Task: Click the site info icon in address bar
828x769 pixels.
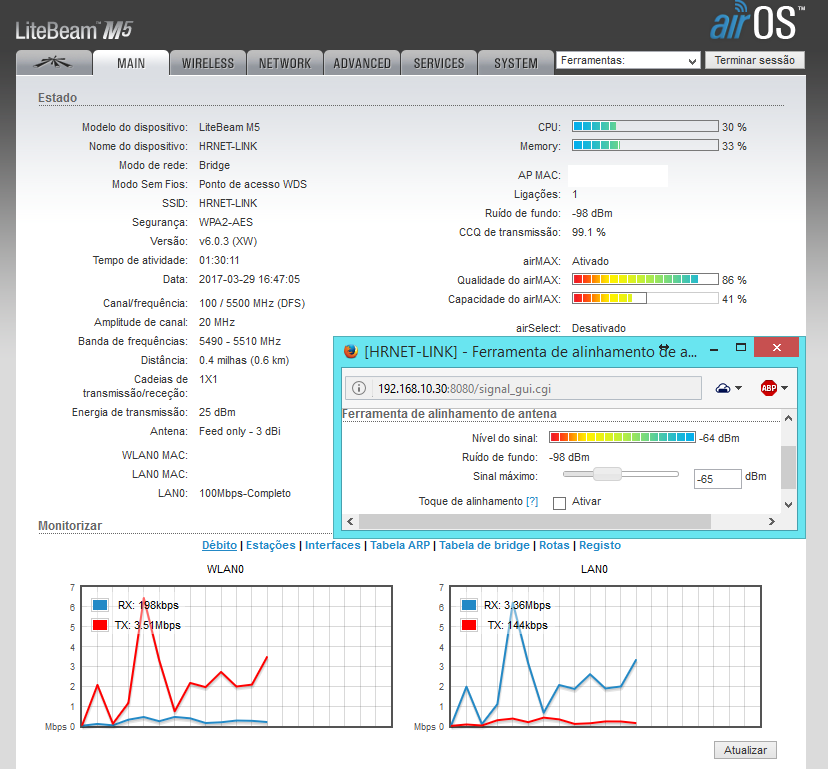Action: [359, 389]
